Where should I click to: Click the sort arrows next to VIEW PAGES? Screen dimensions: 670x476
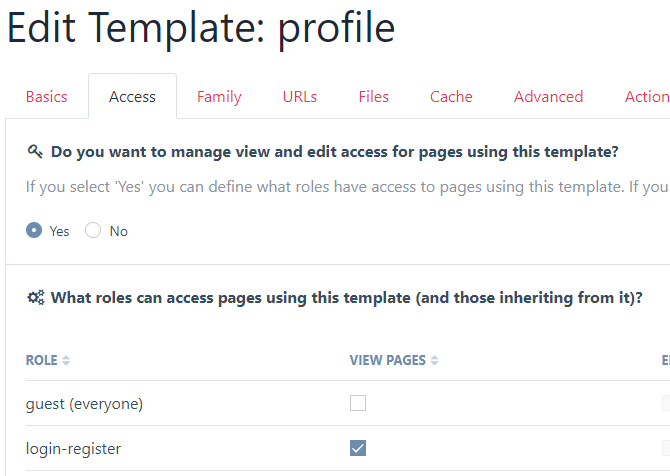click(435, 360)
